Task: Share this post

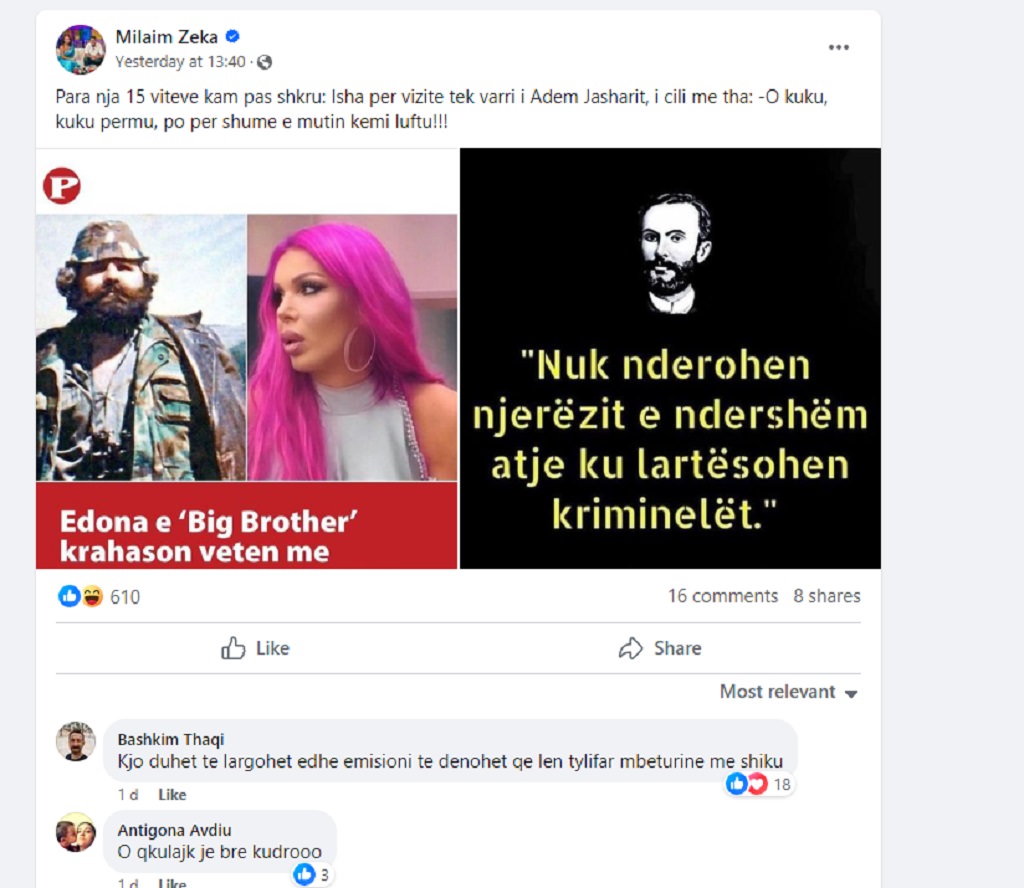Action: (x=660, y=648)
